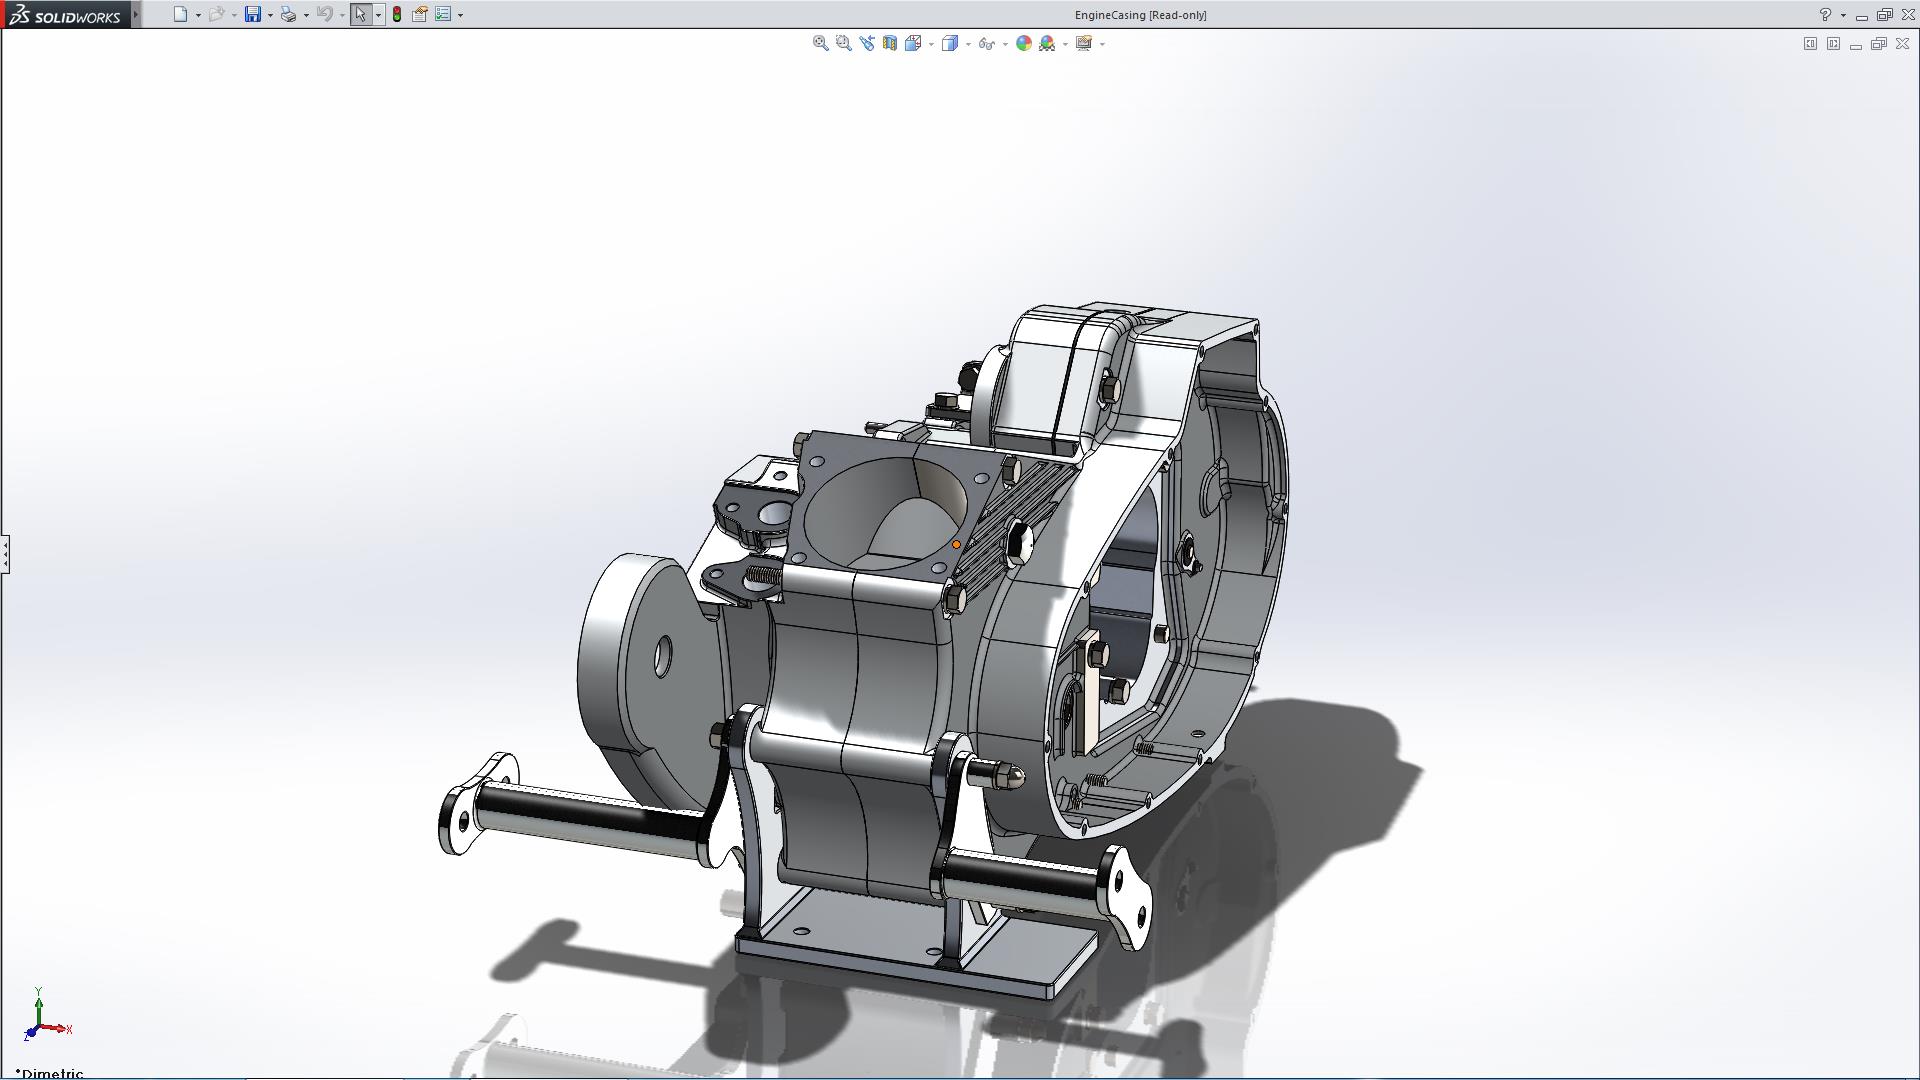Click the Zoom to Fit icon
1920x1080 pixels.
point(820,43)
